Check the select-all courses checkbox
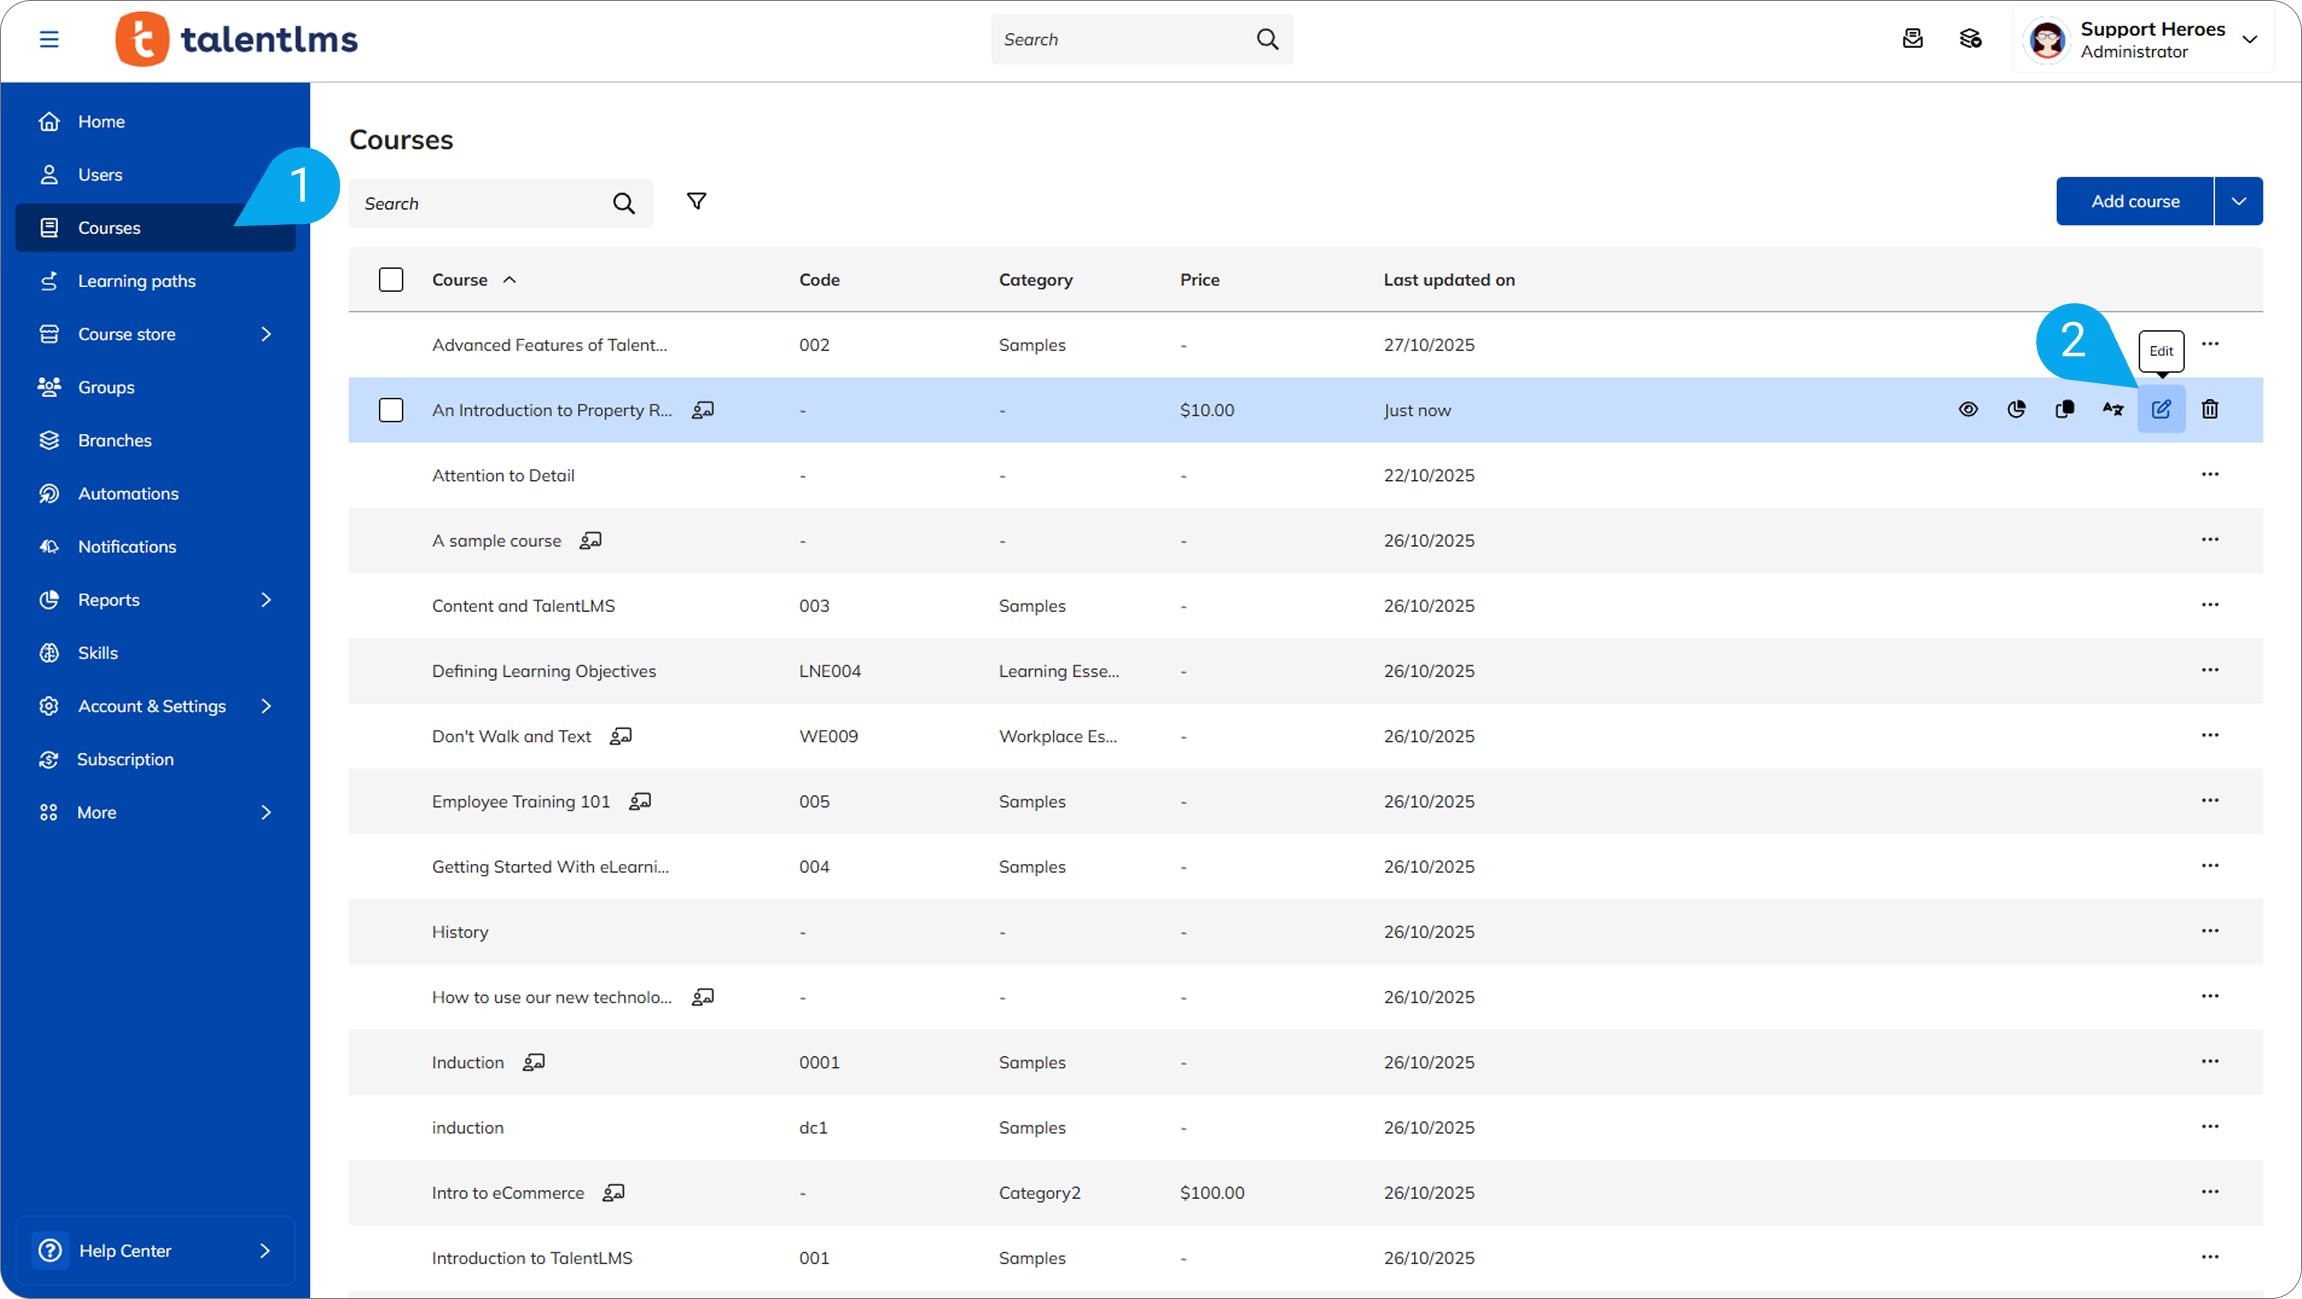Image resolution: width=2302 pixels, height=1299 pixels. [x=391, y=280]
